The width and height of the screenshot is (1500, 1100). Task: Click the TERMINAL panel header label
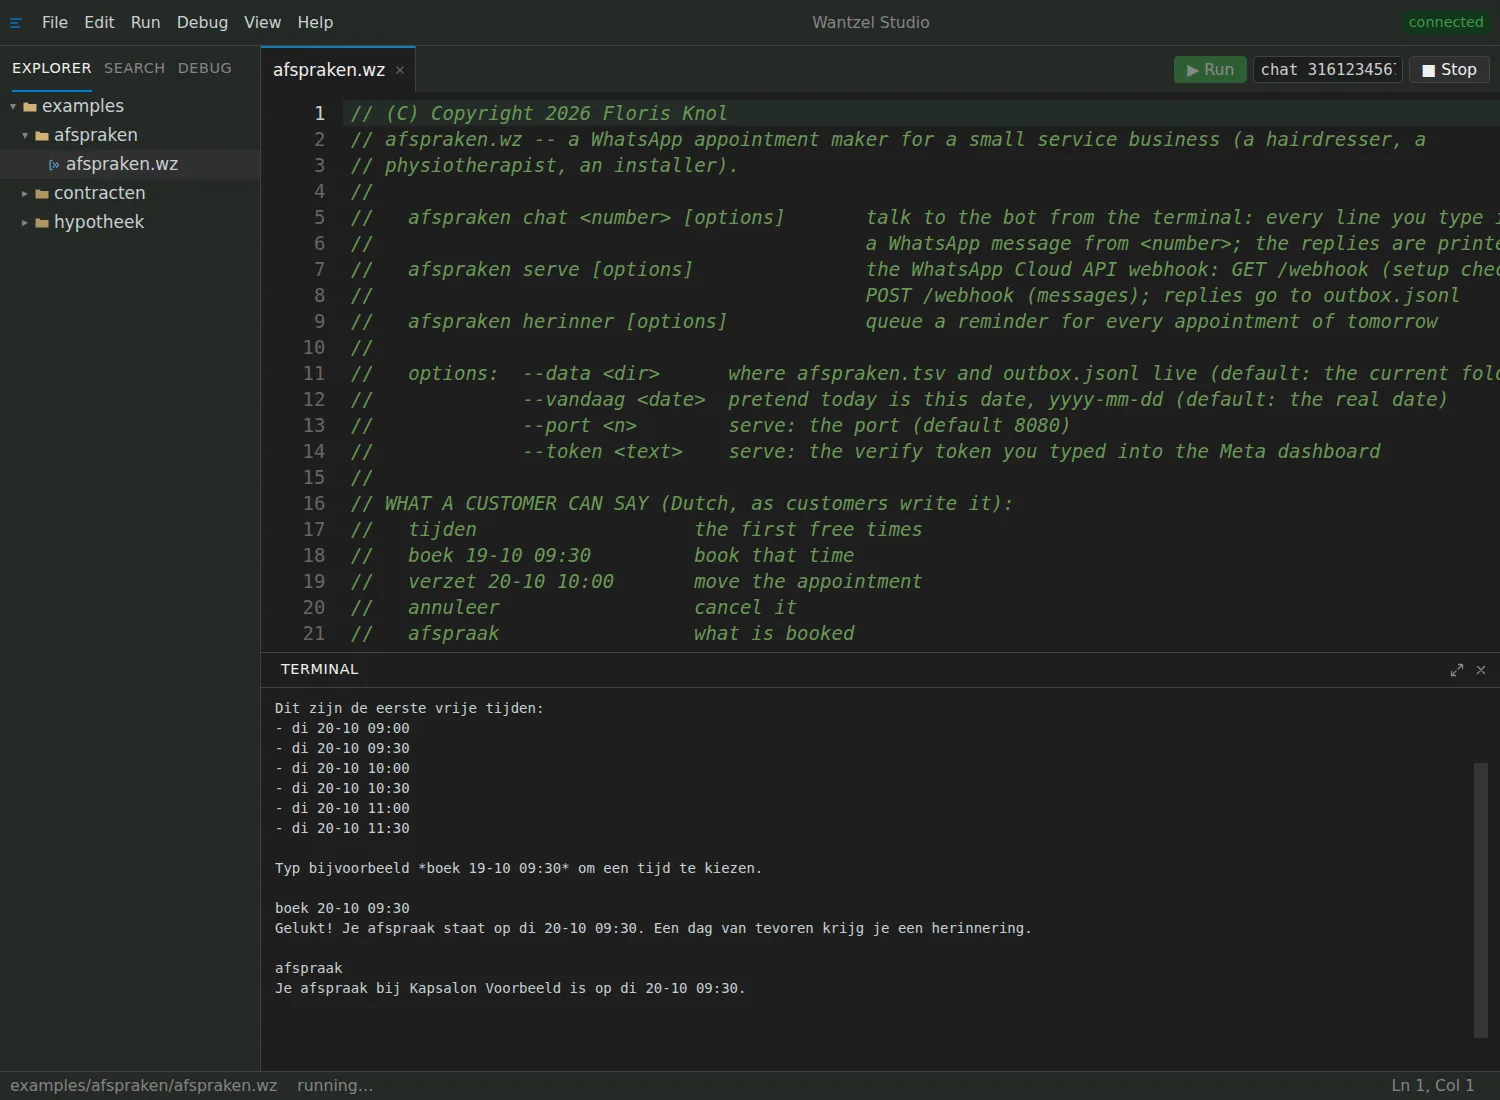[x=319, y=669]
